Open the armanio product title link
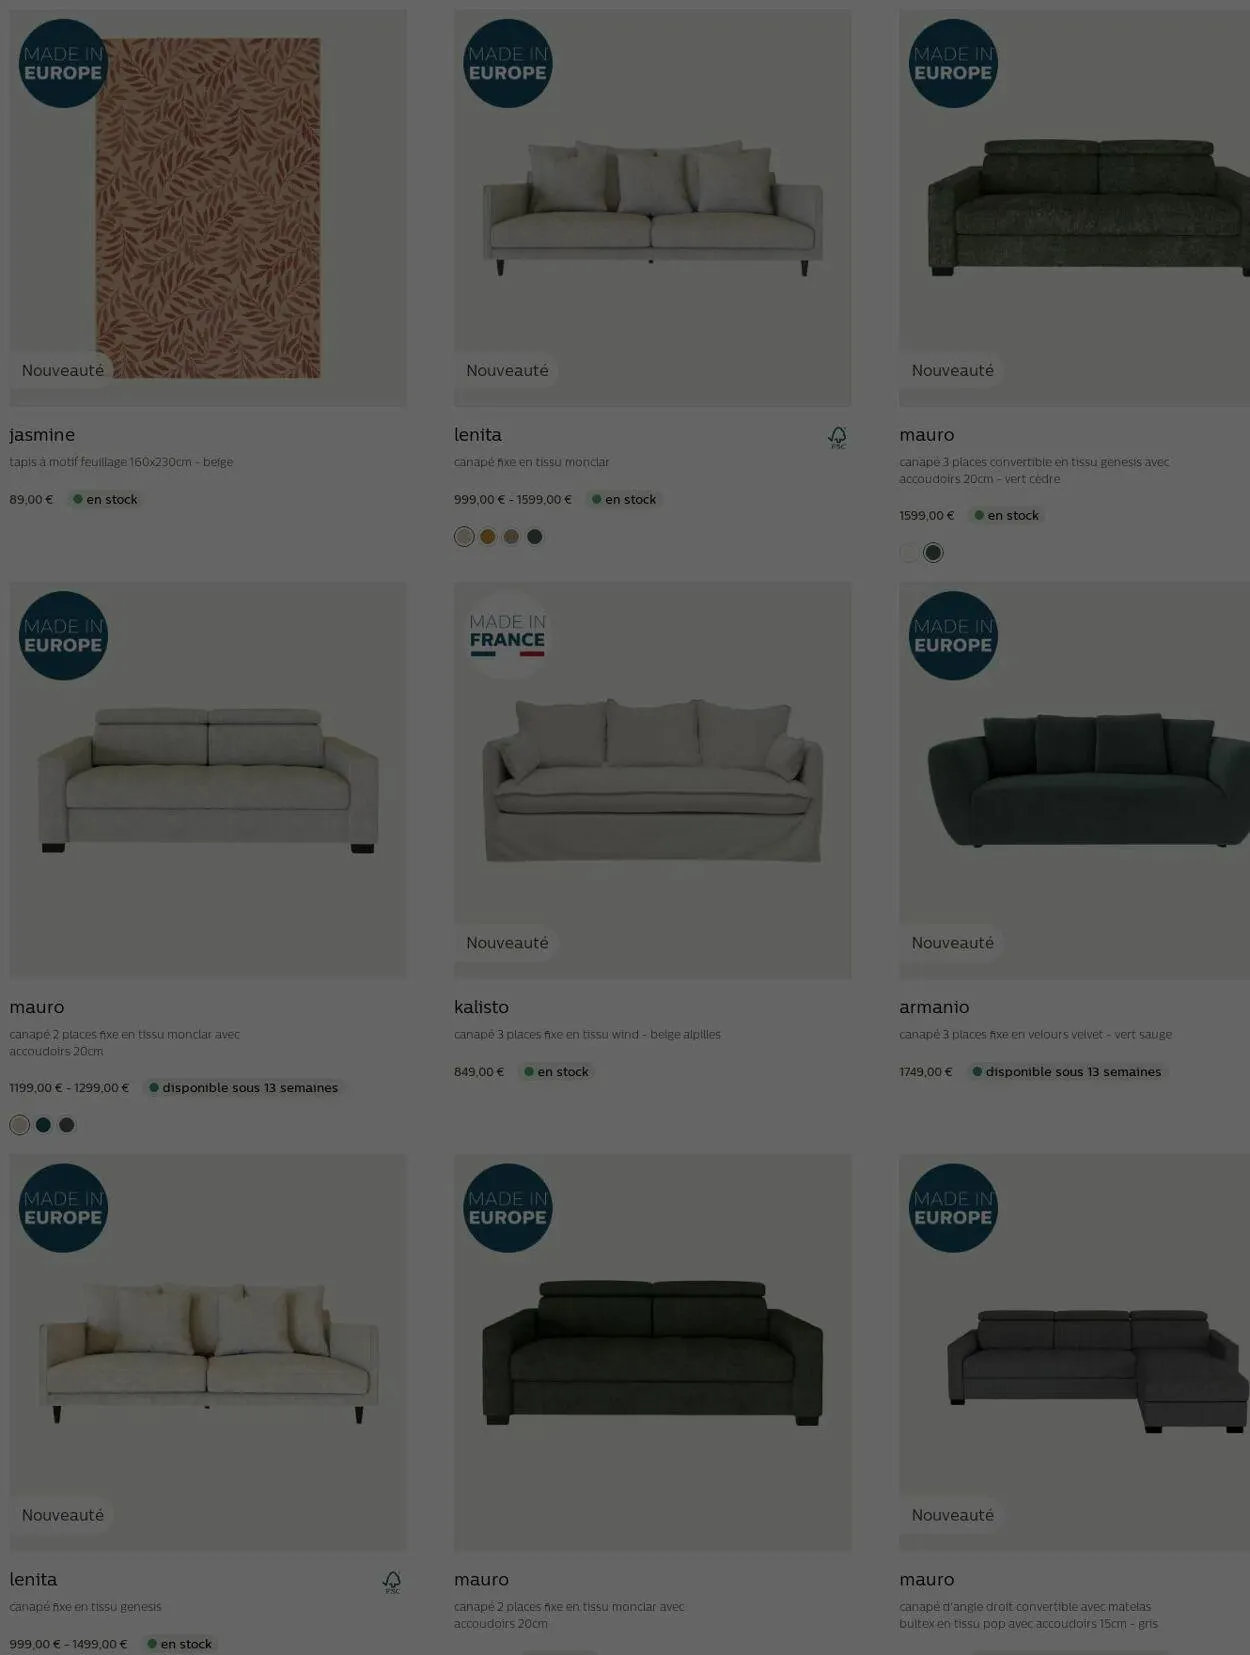Image resolution: width=1250 pixels, height=1655 pixels. click(934, 1007)
